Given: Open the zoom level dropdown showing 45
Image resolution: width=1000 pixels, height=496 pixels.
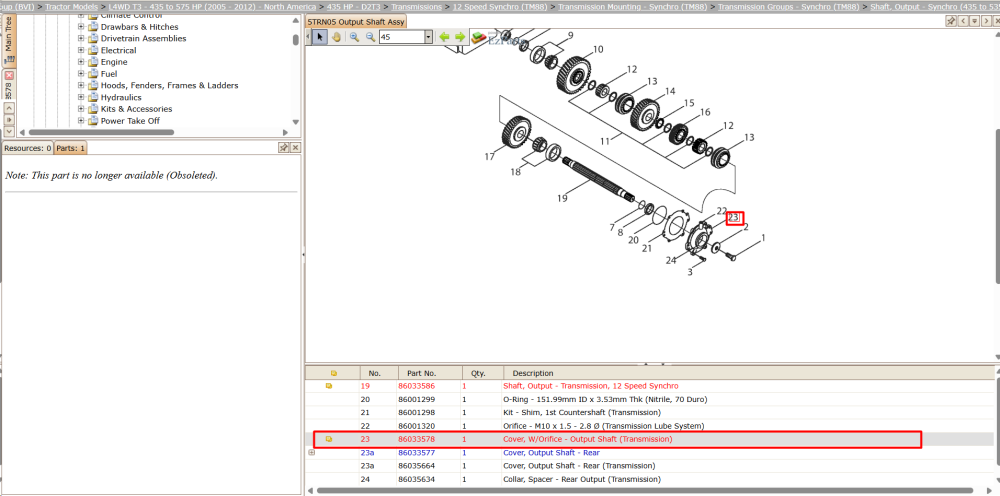Looking at the screenshot, I should (428, 37).
